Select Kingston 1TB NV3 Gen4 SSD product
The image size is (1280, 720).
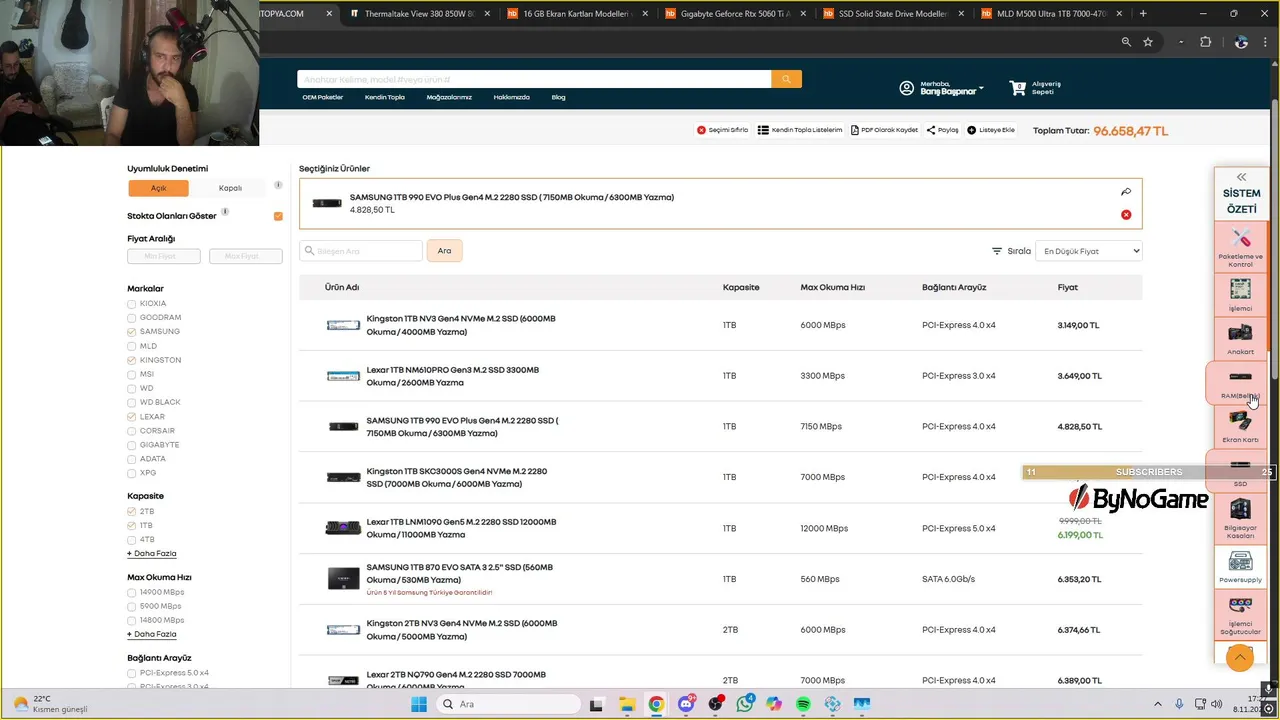461,325
